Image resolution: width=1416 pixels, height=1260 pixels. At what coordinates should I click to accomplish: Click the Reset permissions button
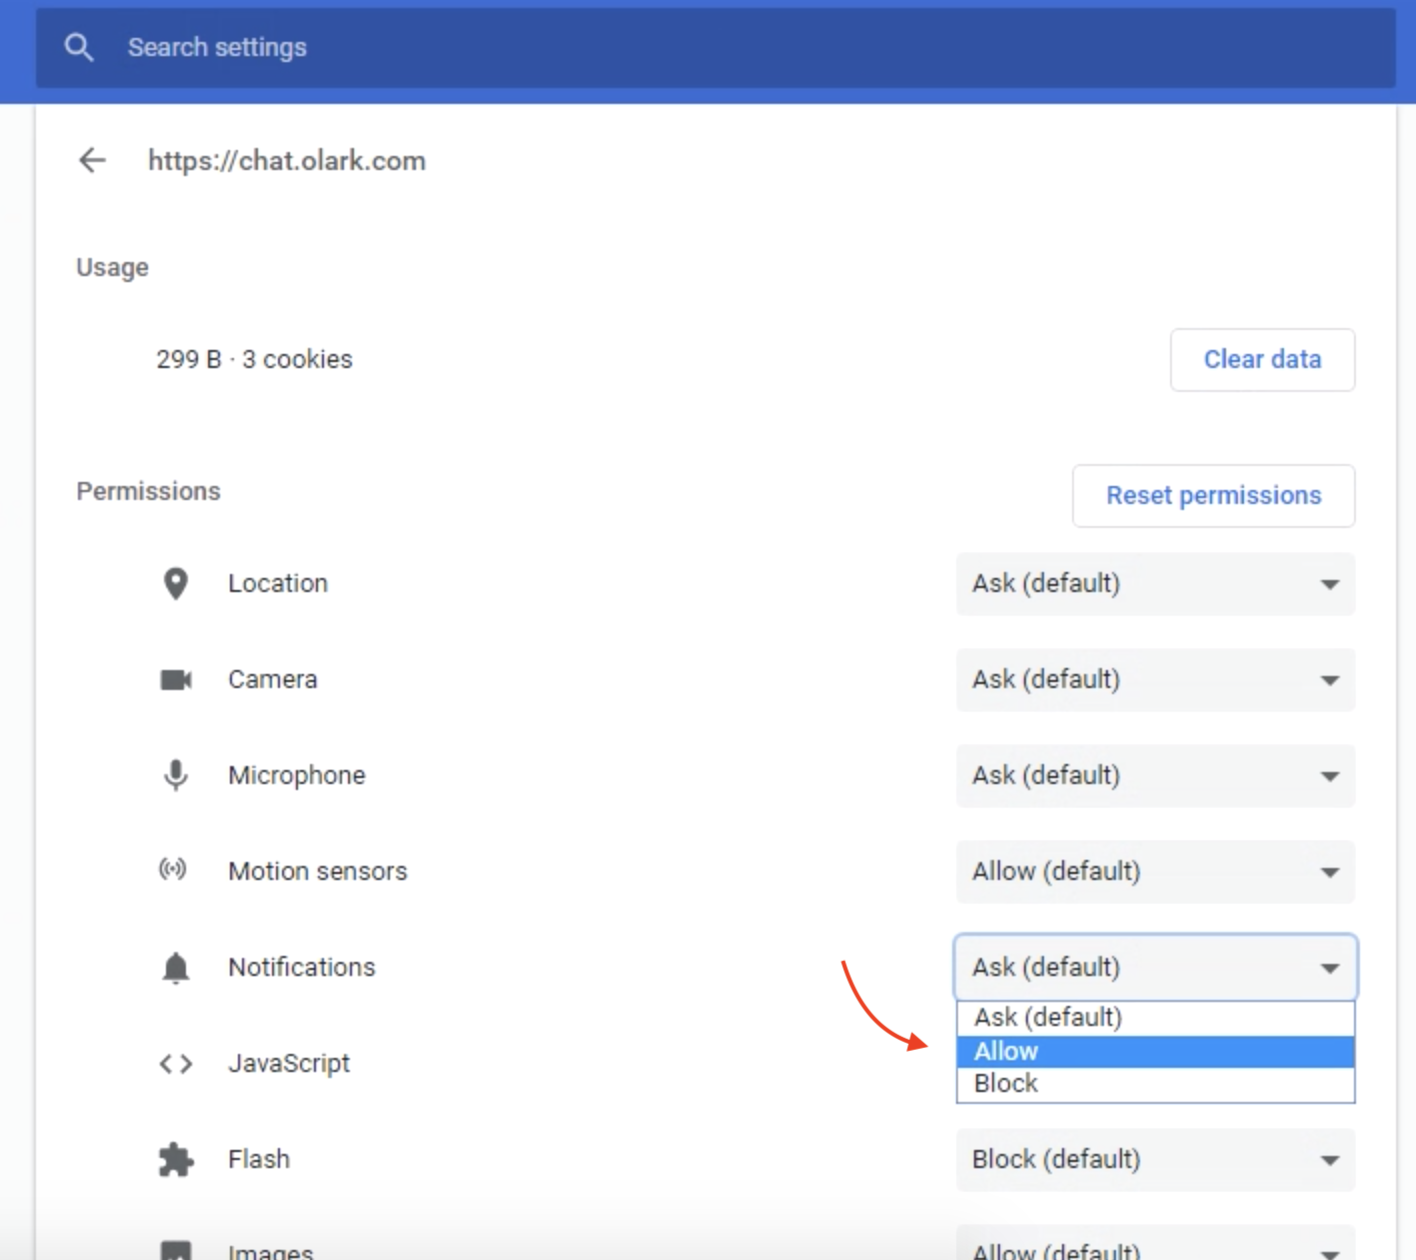1213,496
